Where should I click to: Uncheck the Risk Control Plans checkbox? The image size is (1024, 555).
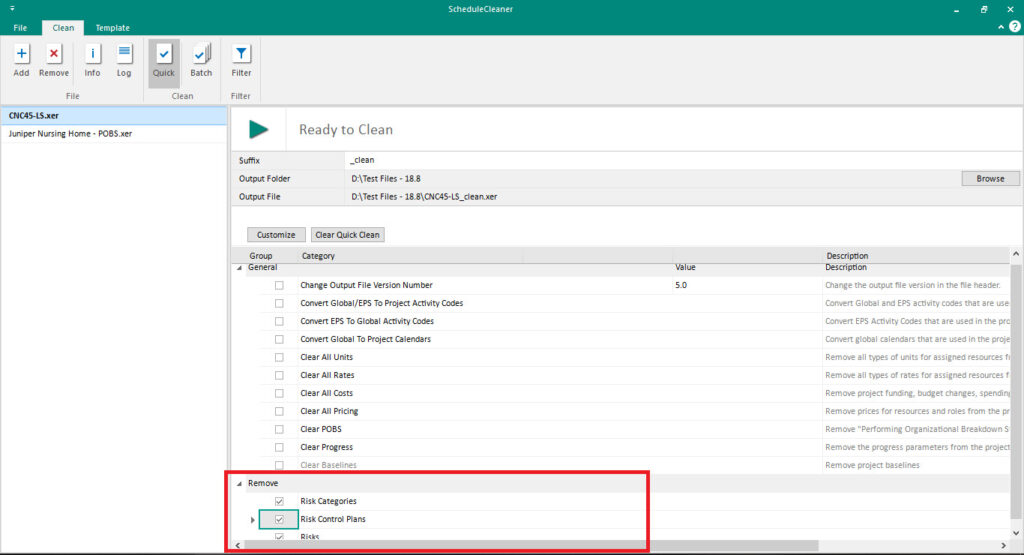(x=279, y=520)
